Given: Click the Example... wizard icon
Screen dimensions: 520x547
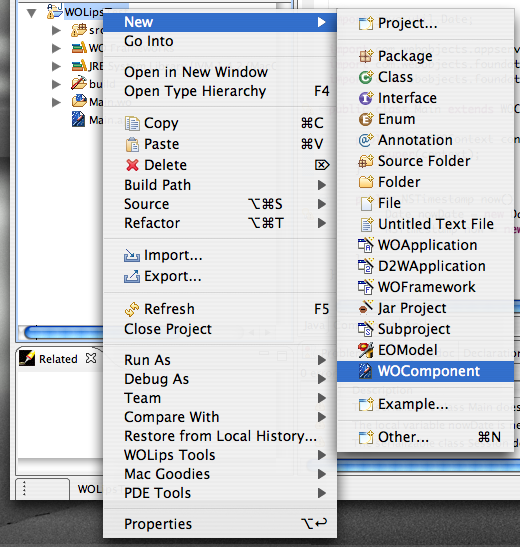Looking at the screenshot, I should pyautogui.click(x=366, y=405).
